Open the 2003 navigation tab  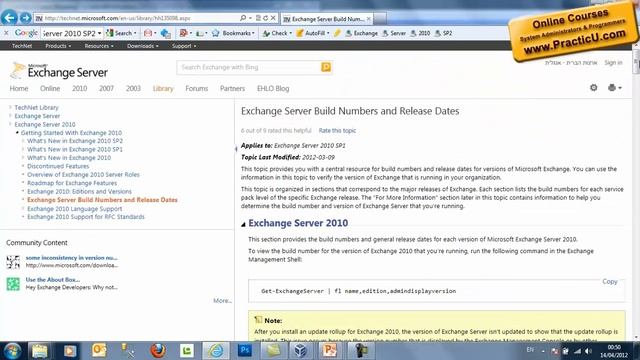pyautogui.click(x=133, y=88)
